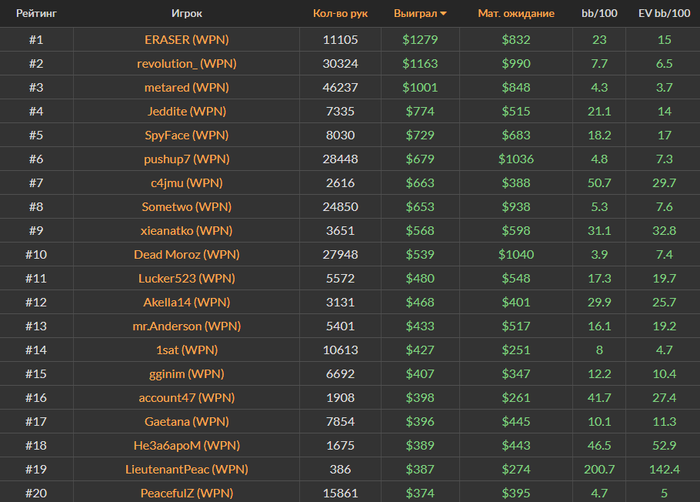Select winnings value $539
This screenshot has width=700, height=502.
(x=420, y=255)
